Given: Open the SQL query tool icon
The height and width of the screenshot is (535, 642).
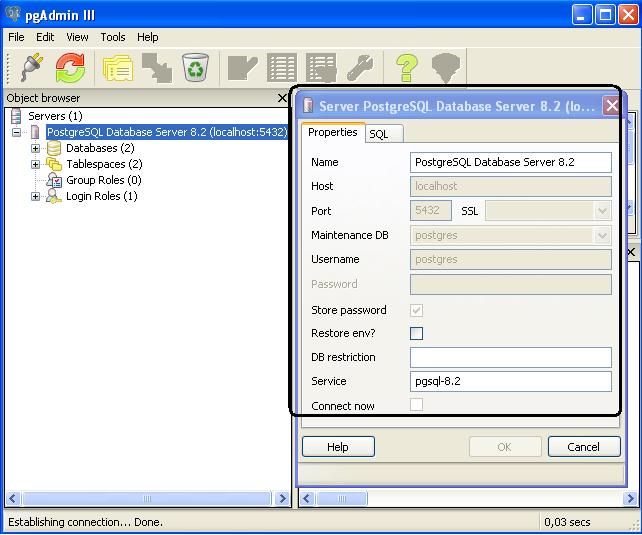Looking at the screenshot, I should (x=242, y=68).
